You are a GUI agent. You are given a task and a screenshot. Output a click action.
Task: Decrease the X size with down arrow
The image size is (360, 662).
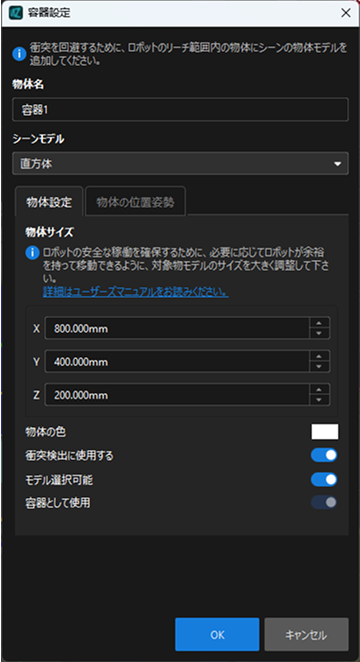[319, 334]
